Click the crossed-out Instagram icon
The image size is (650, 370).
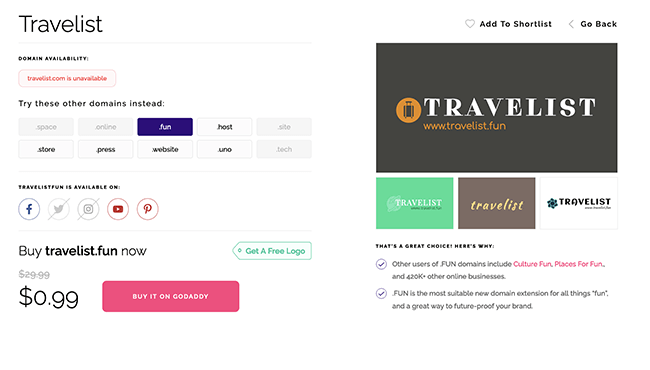88,209
